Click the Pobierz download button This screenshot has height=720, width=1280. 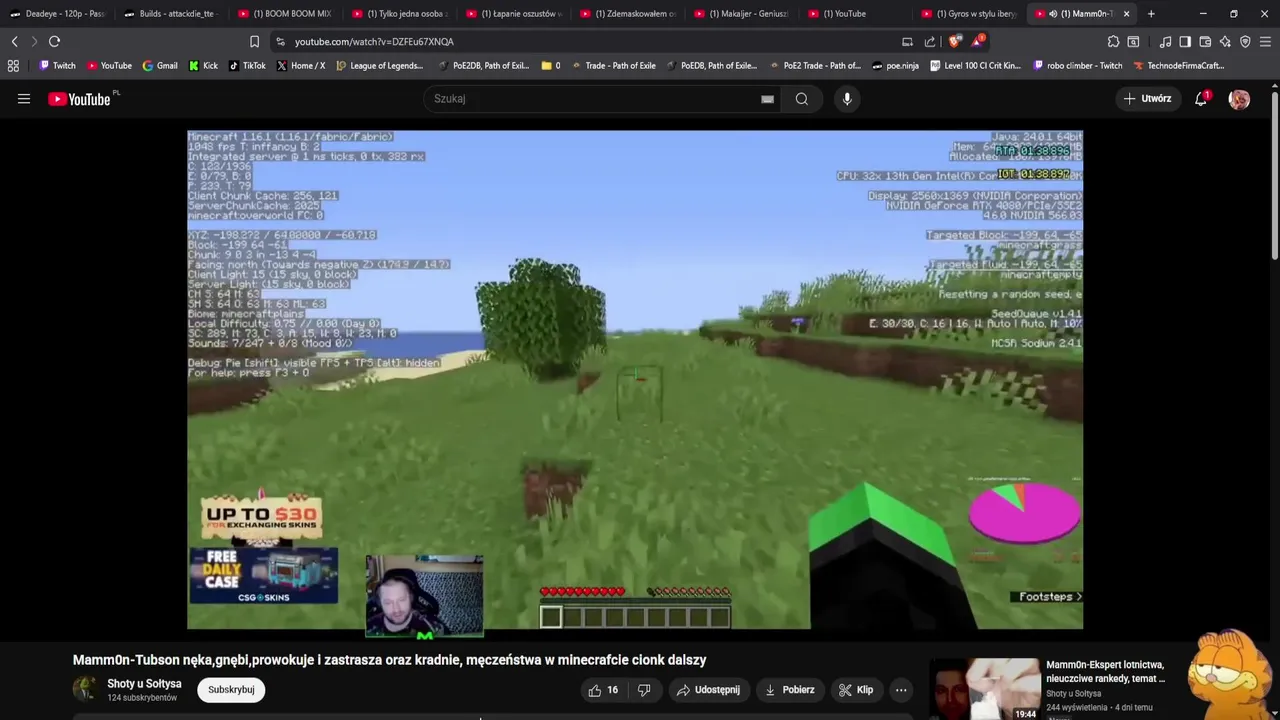click(x=789, y=690)
